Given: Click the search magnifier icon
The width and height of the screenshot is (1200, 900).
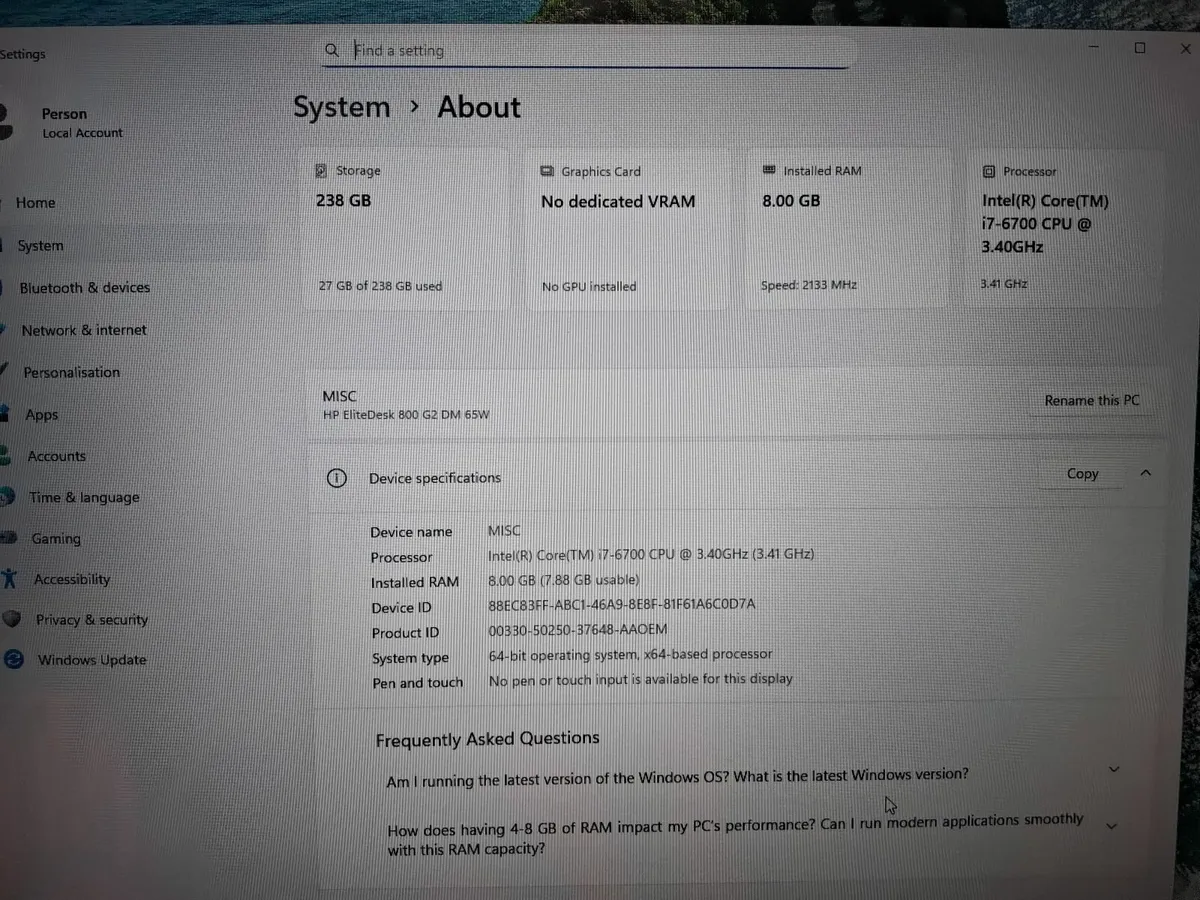Looking at the screenshot, I should (x=332, y=50).
